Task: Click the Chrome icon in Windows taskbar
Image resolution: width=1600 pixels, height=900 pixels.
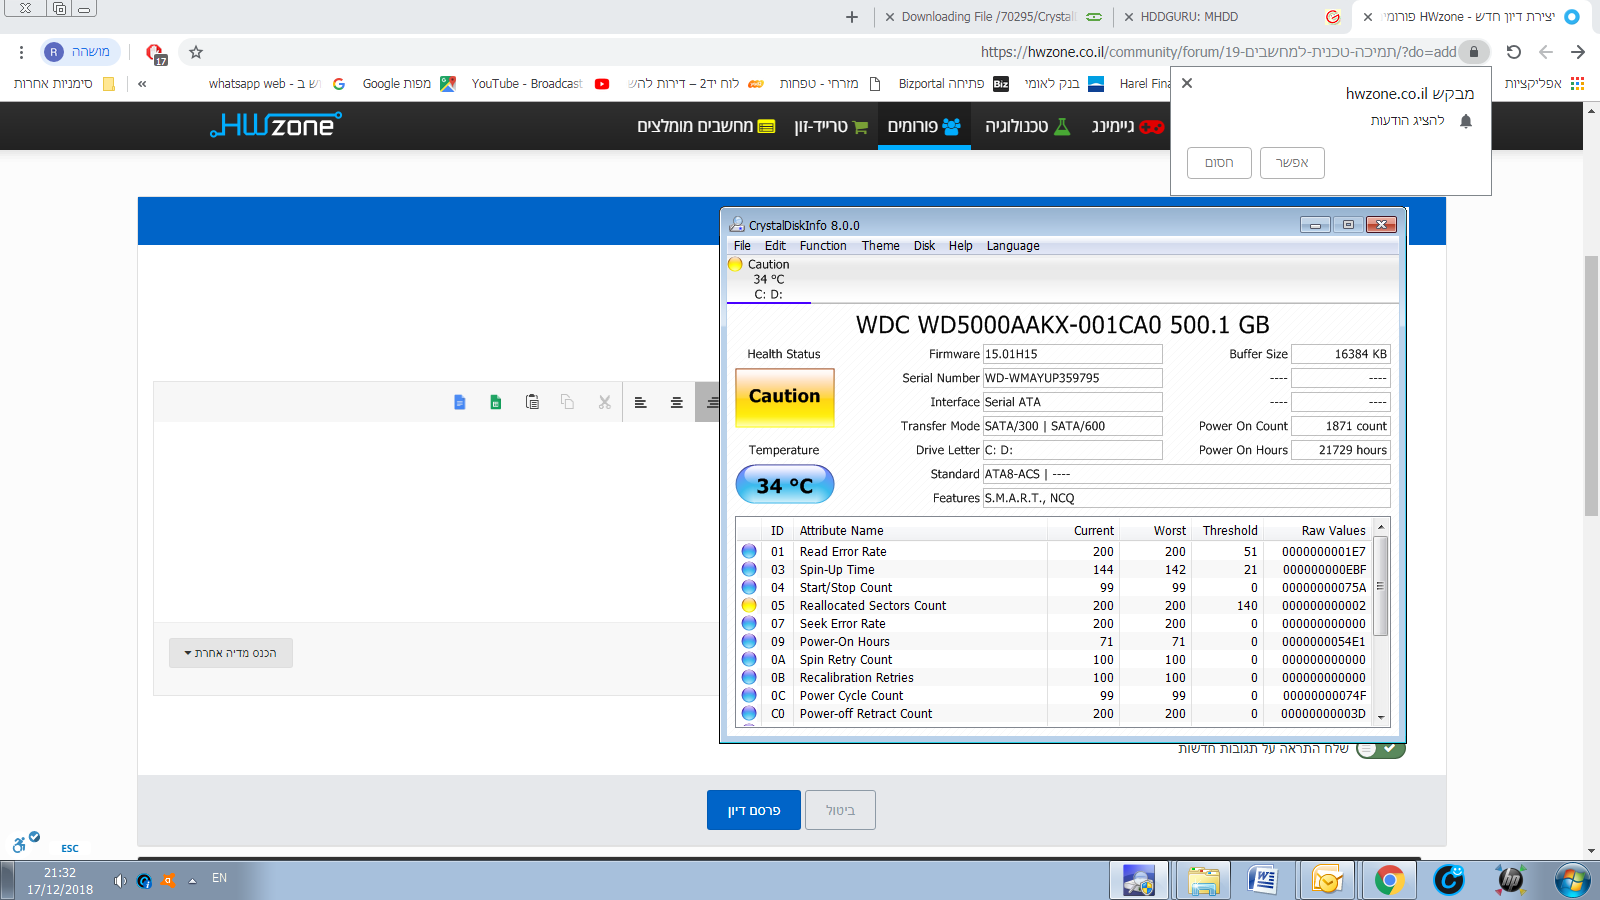Action: (1389, 880)
